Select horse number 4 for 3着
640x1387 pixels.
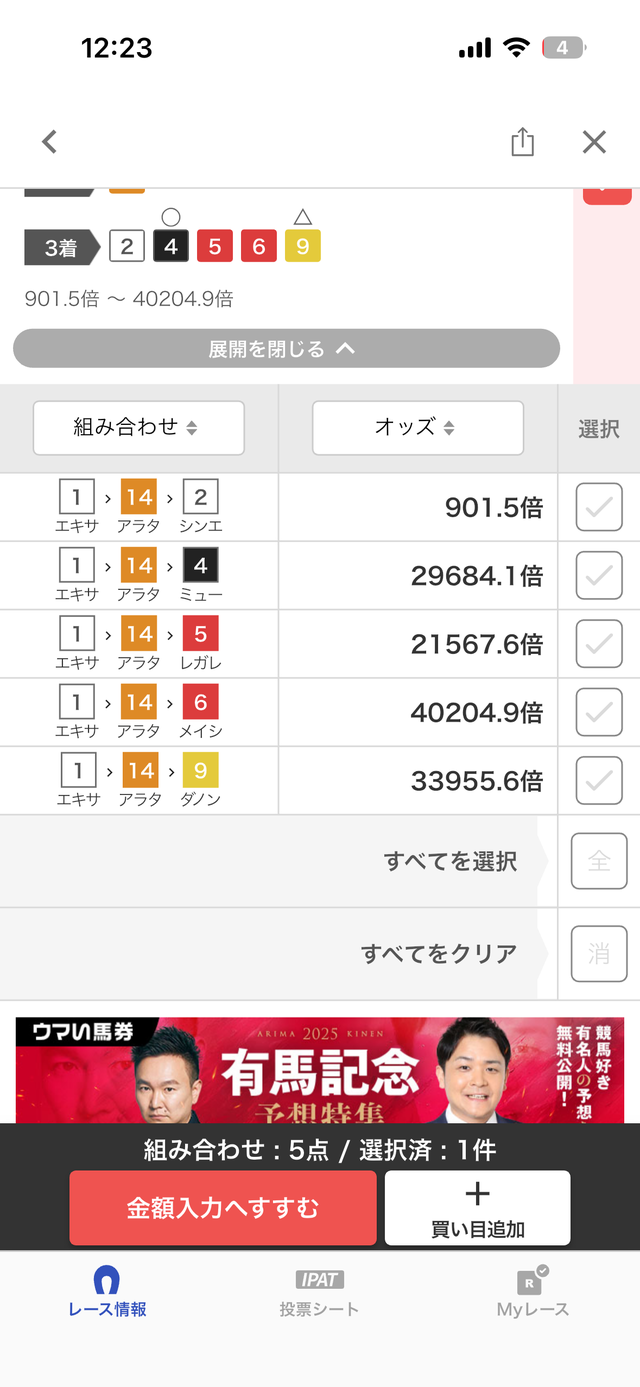point(171,246)
